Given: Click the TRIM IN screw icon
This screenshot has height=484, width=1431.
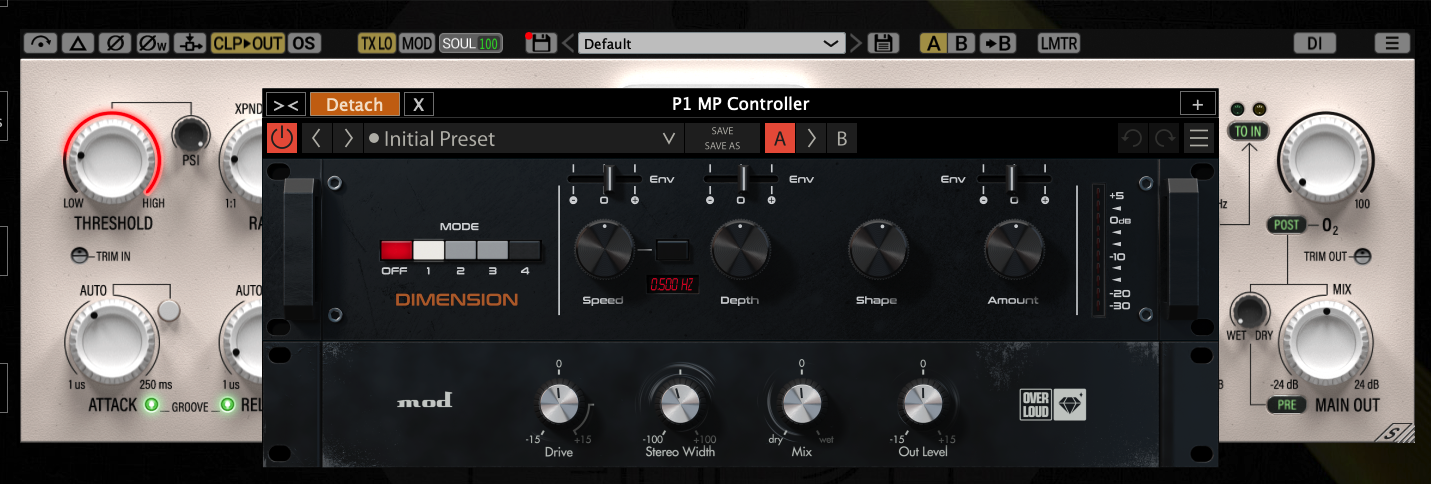Looking at the screenshot, I should coord(80,256).
